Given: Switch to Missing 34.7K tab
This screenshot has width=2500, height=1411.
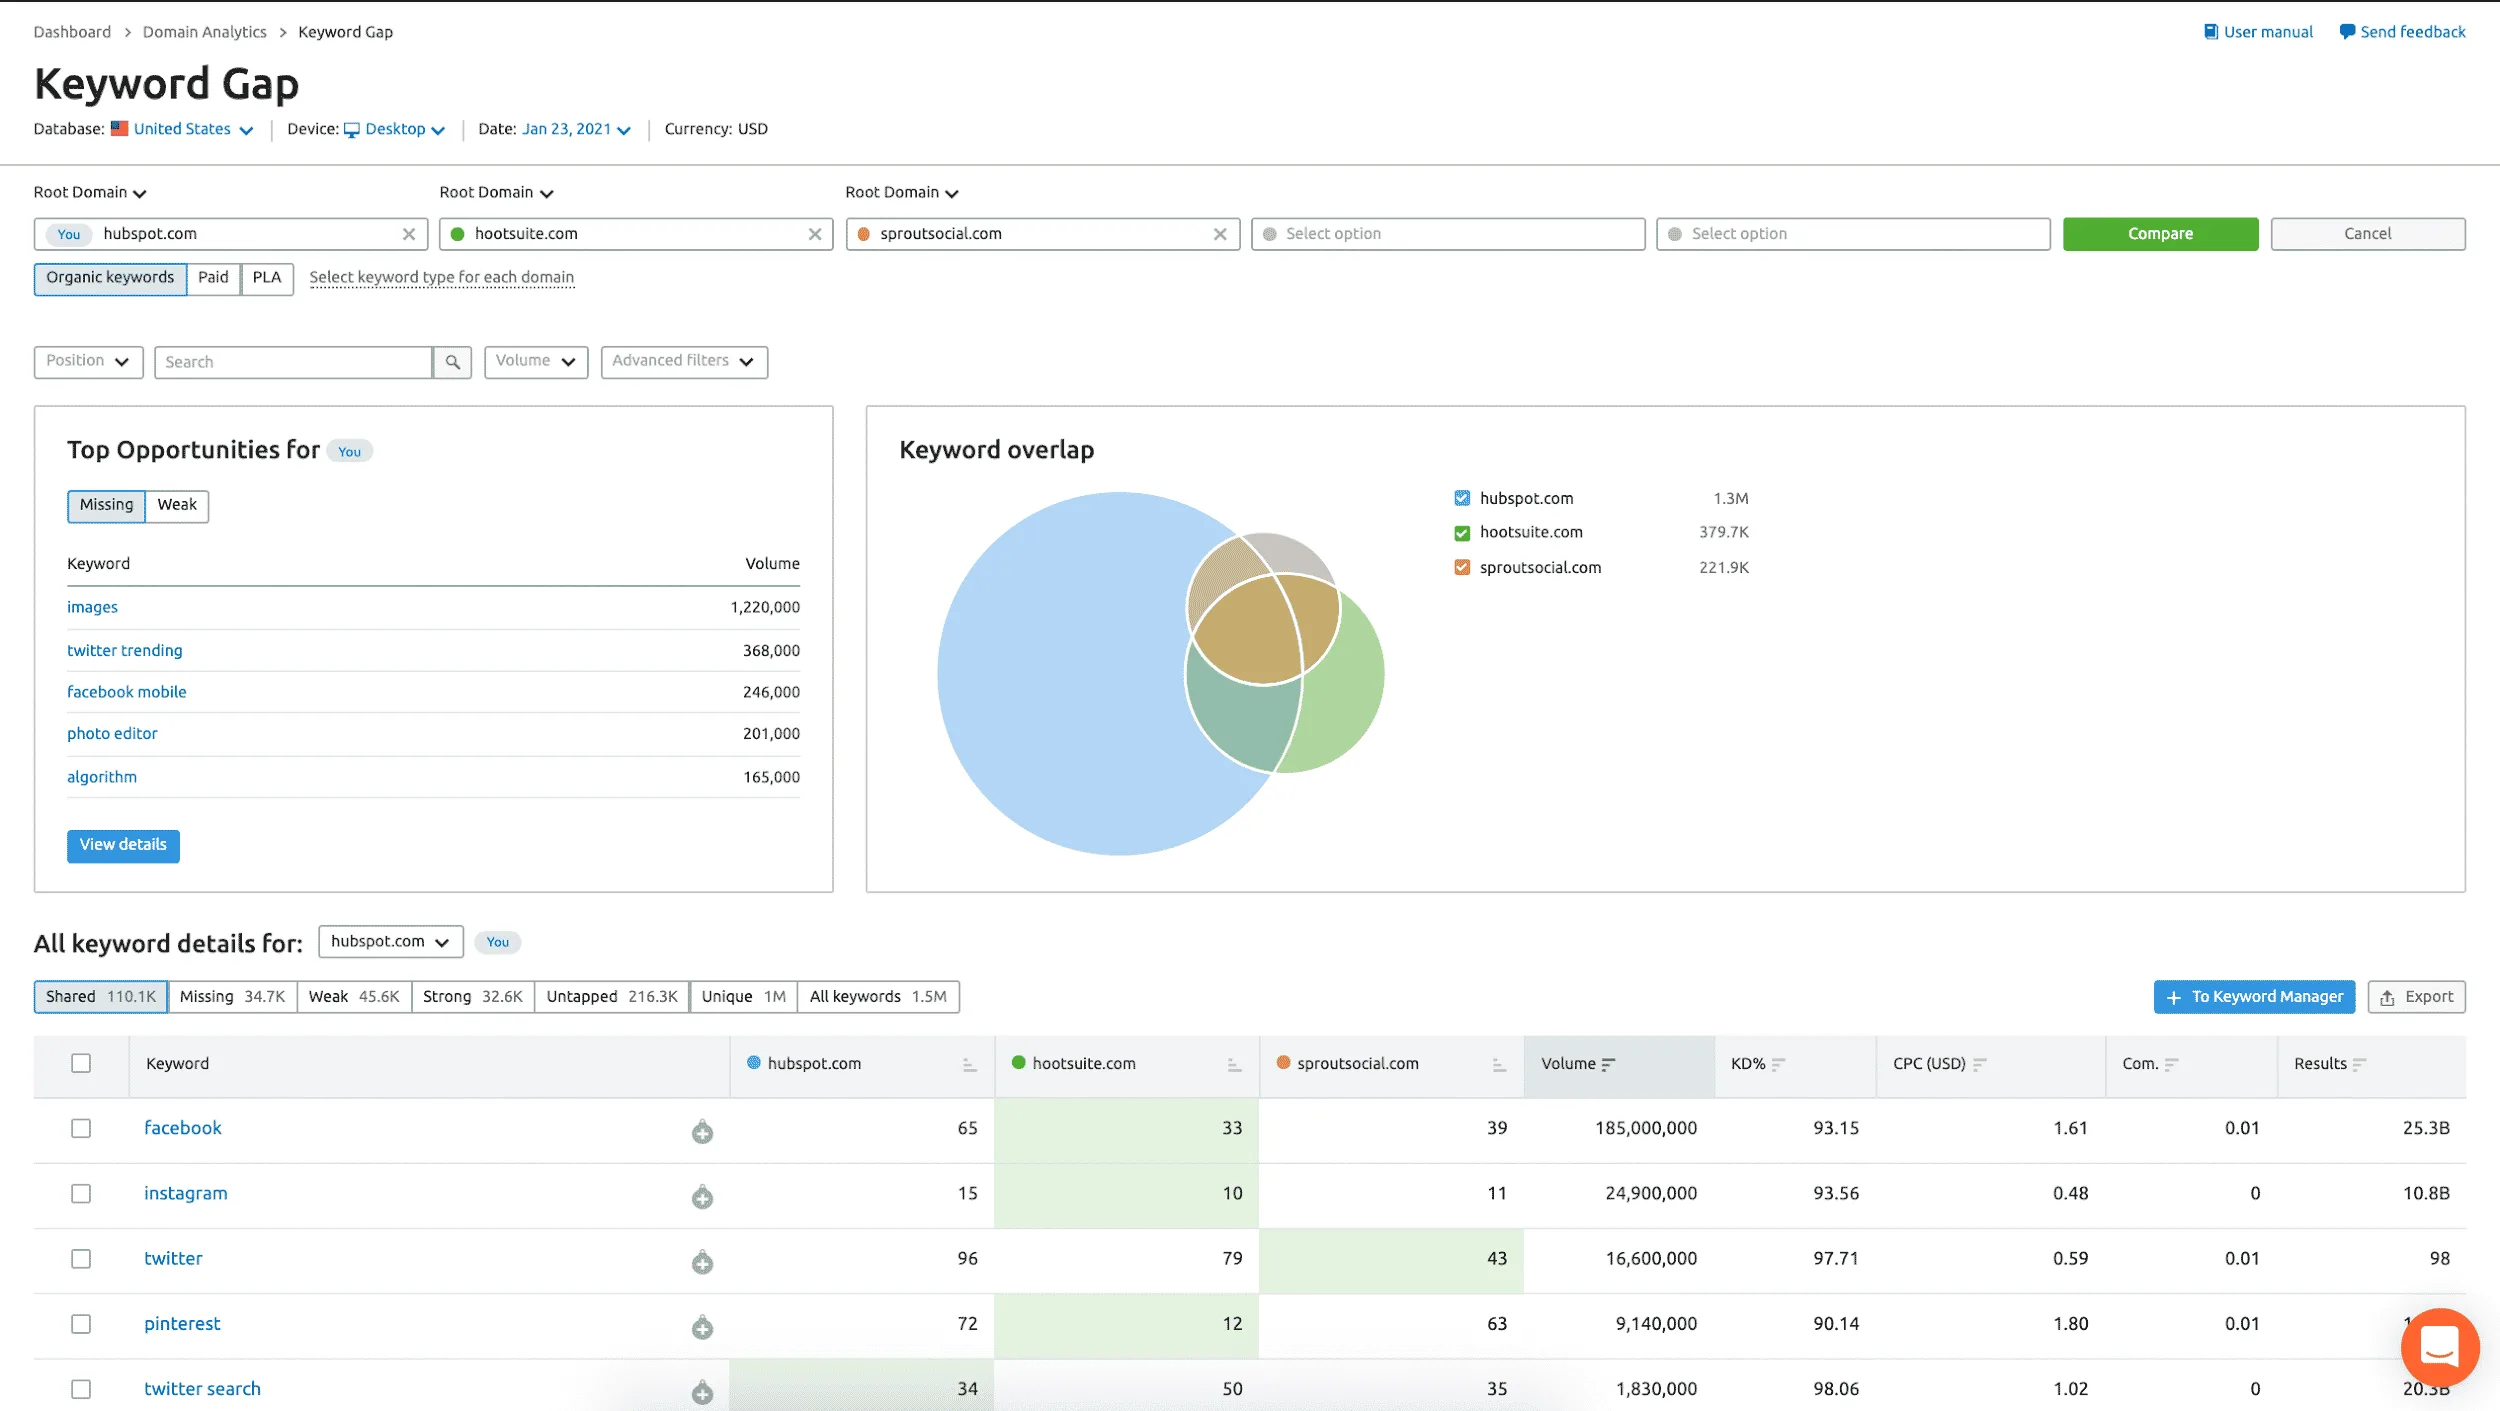Looking at the screenshot, I should 232,997.
